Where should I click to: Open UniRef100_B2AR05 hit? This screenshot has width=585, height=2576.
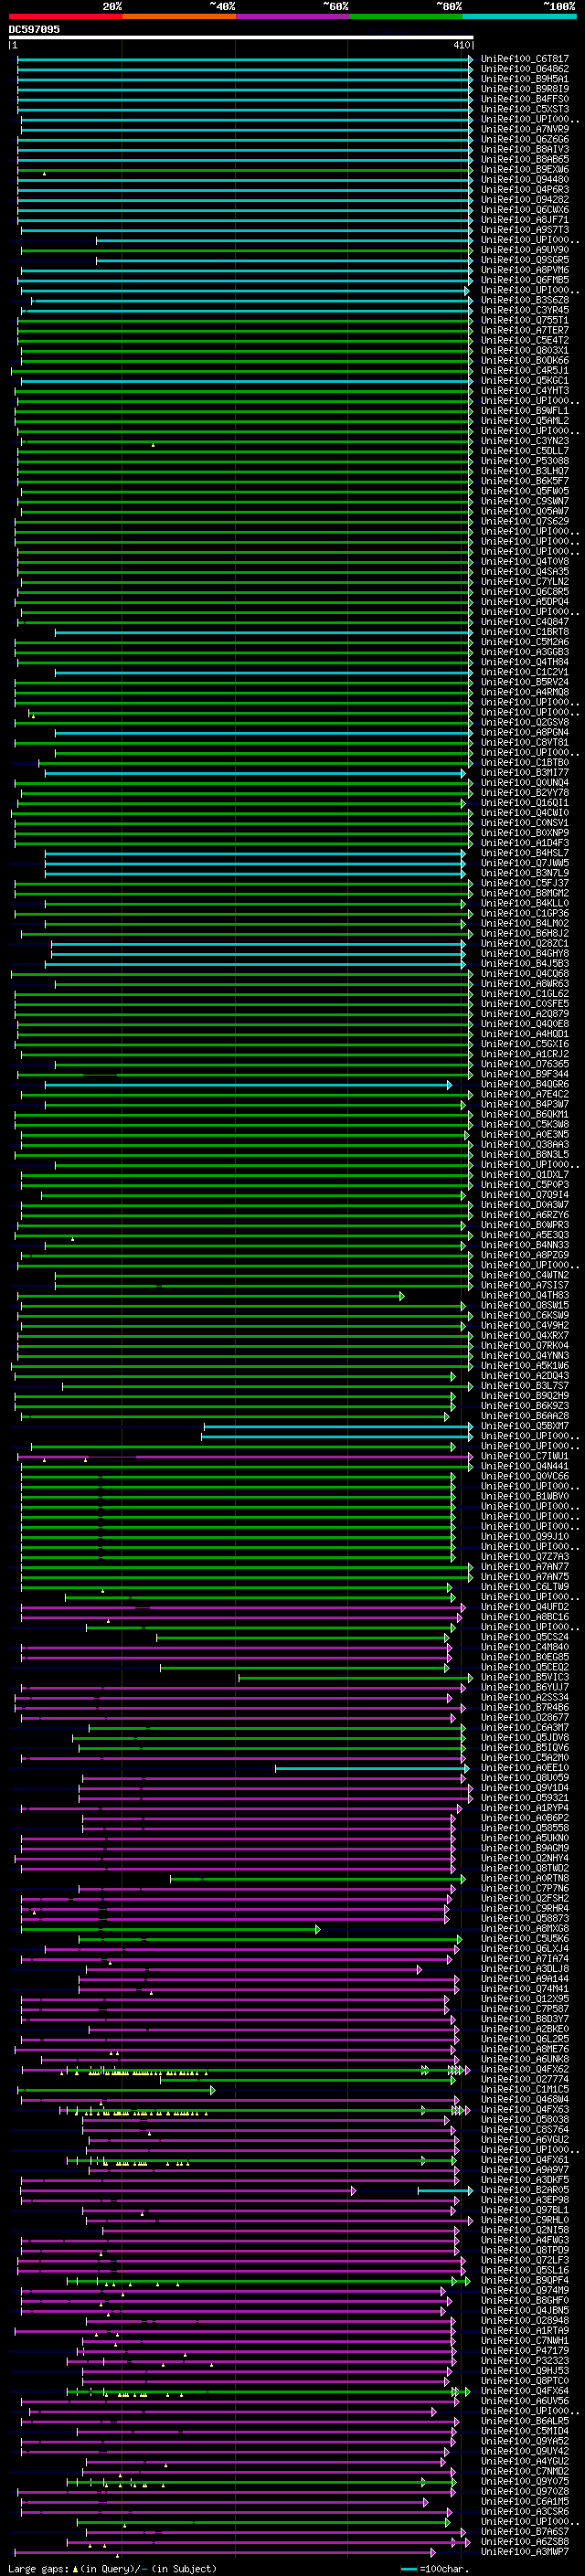coord(525,2190)
